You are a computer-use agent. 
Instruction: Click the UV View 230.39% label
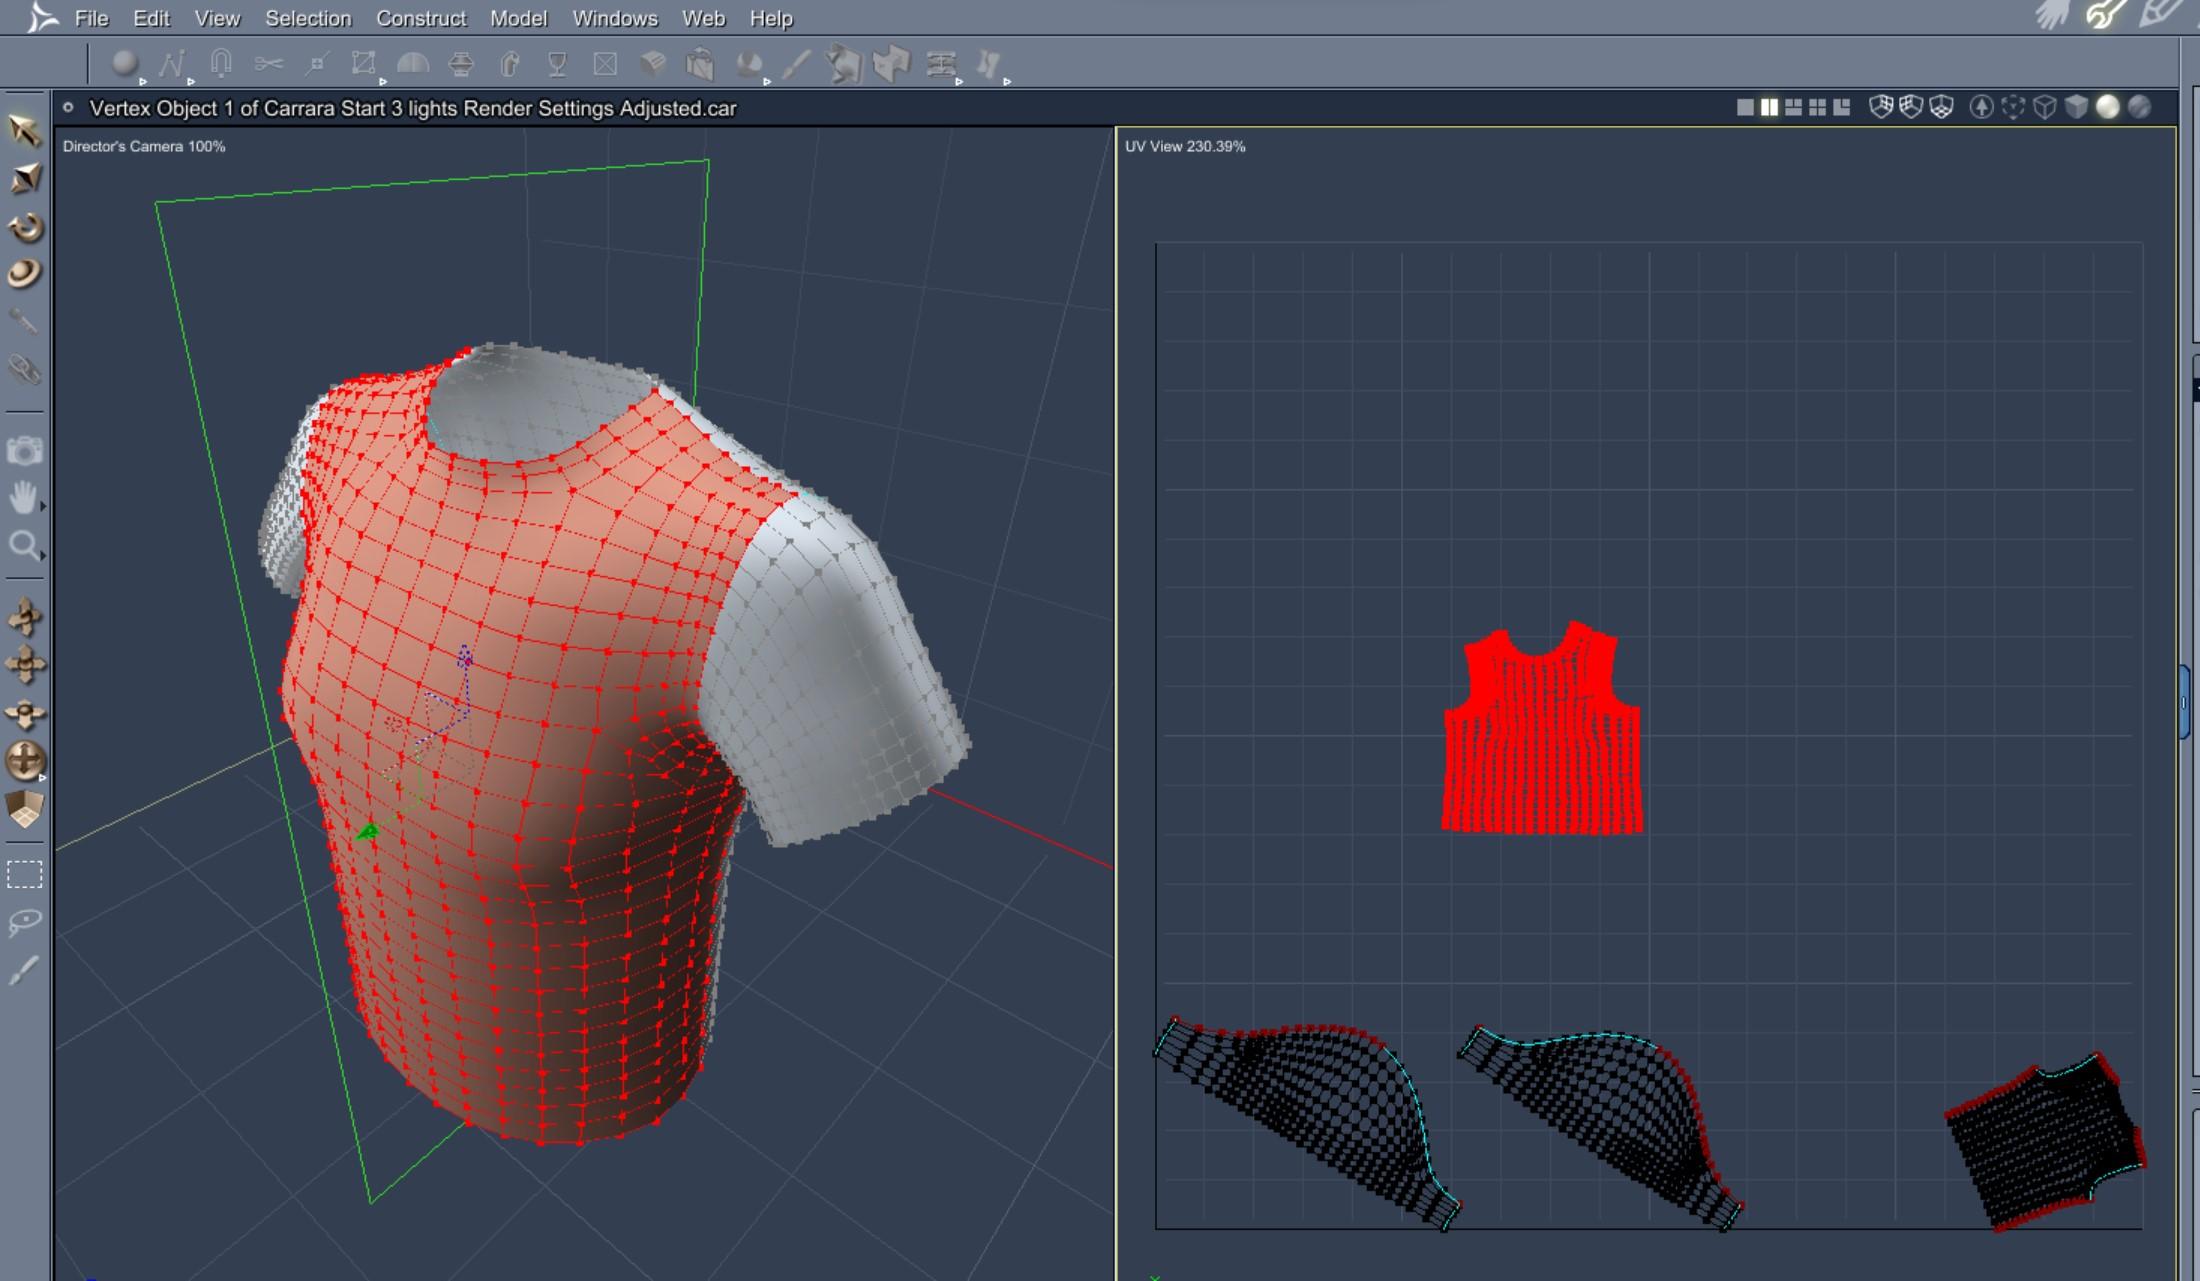pos(1184,146)
